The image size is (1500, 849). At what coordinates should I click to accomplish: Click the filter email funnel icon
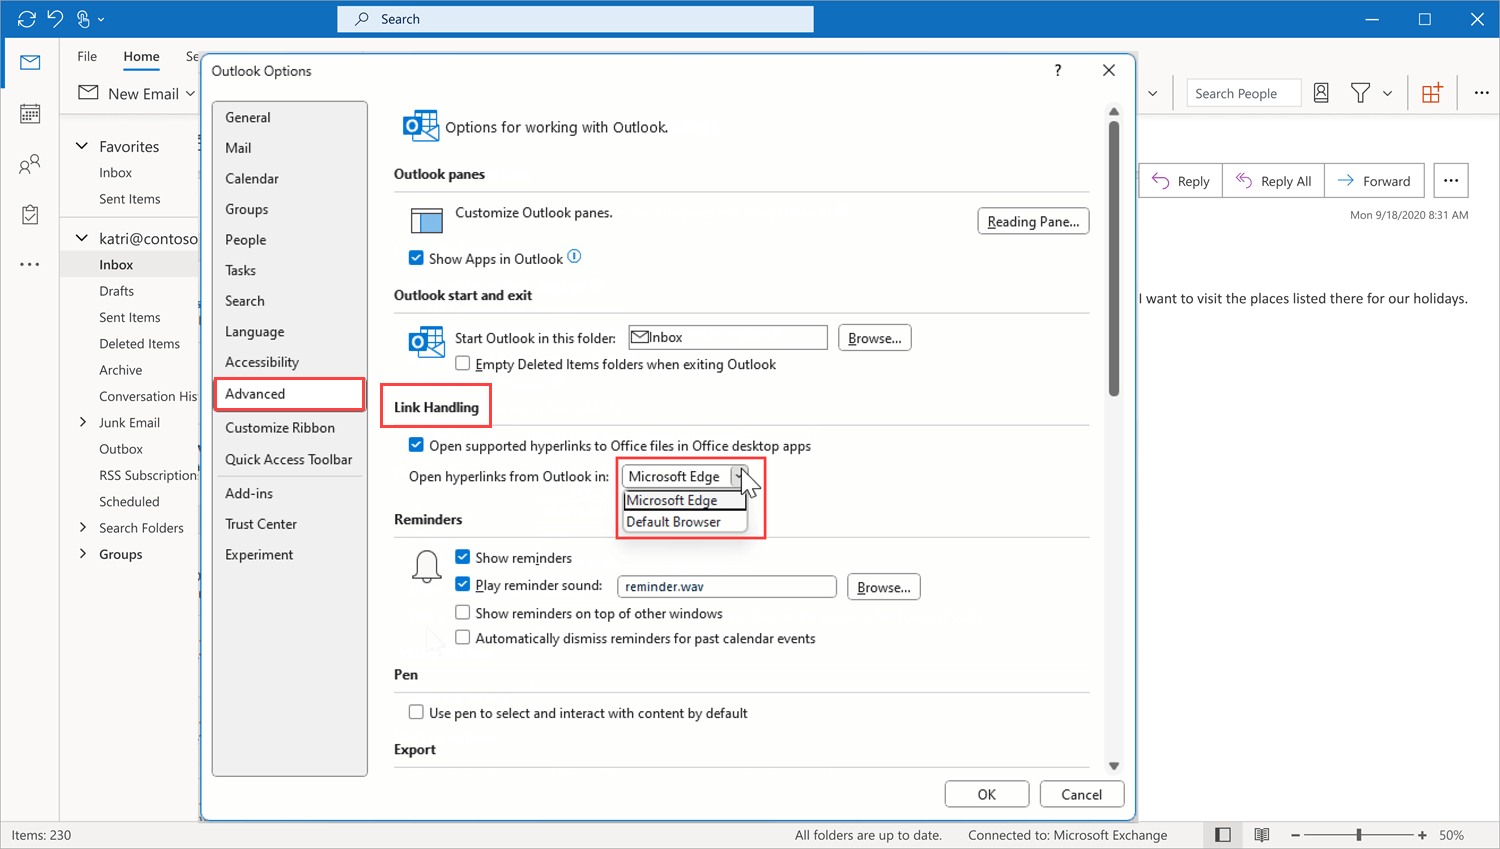click(x=1360, y=93)
